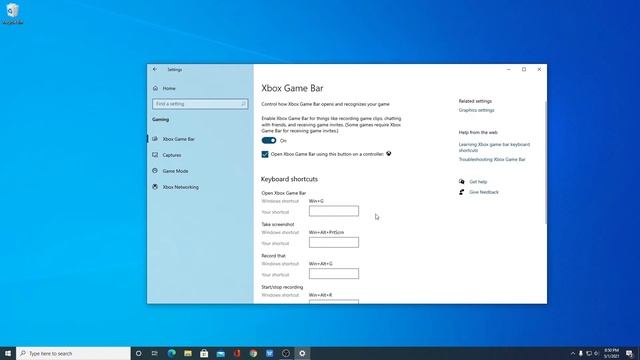Click Your shortcut field for Open Xbox Game Bar
The width and height of the screenshot is (640, 360).
(334, 211)
